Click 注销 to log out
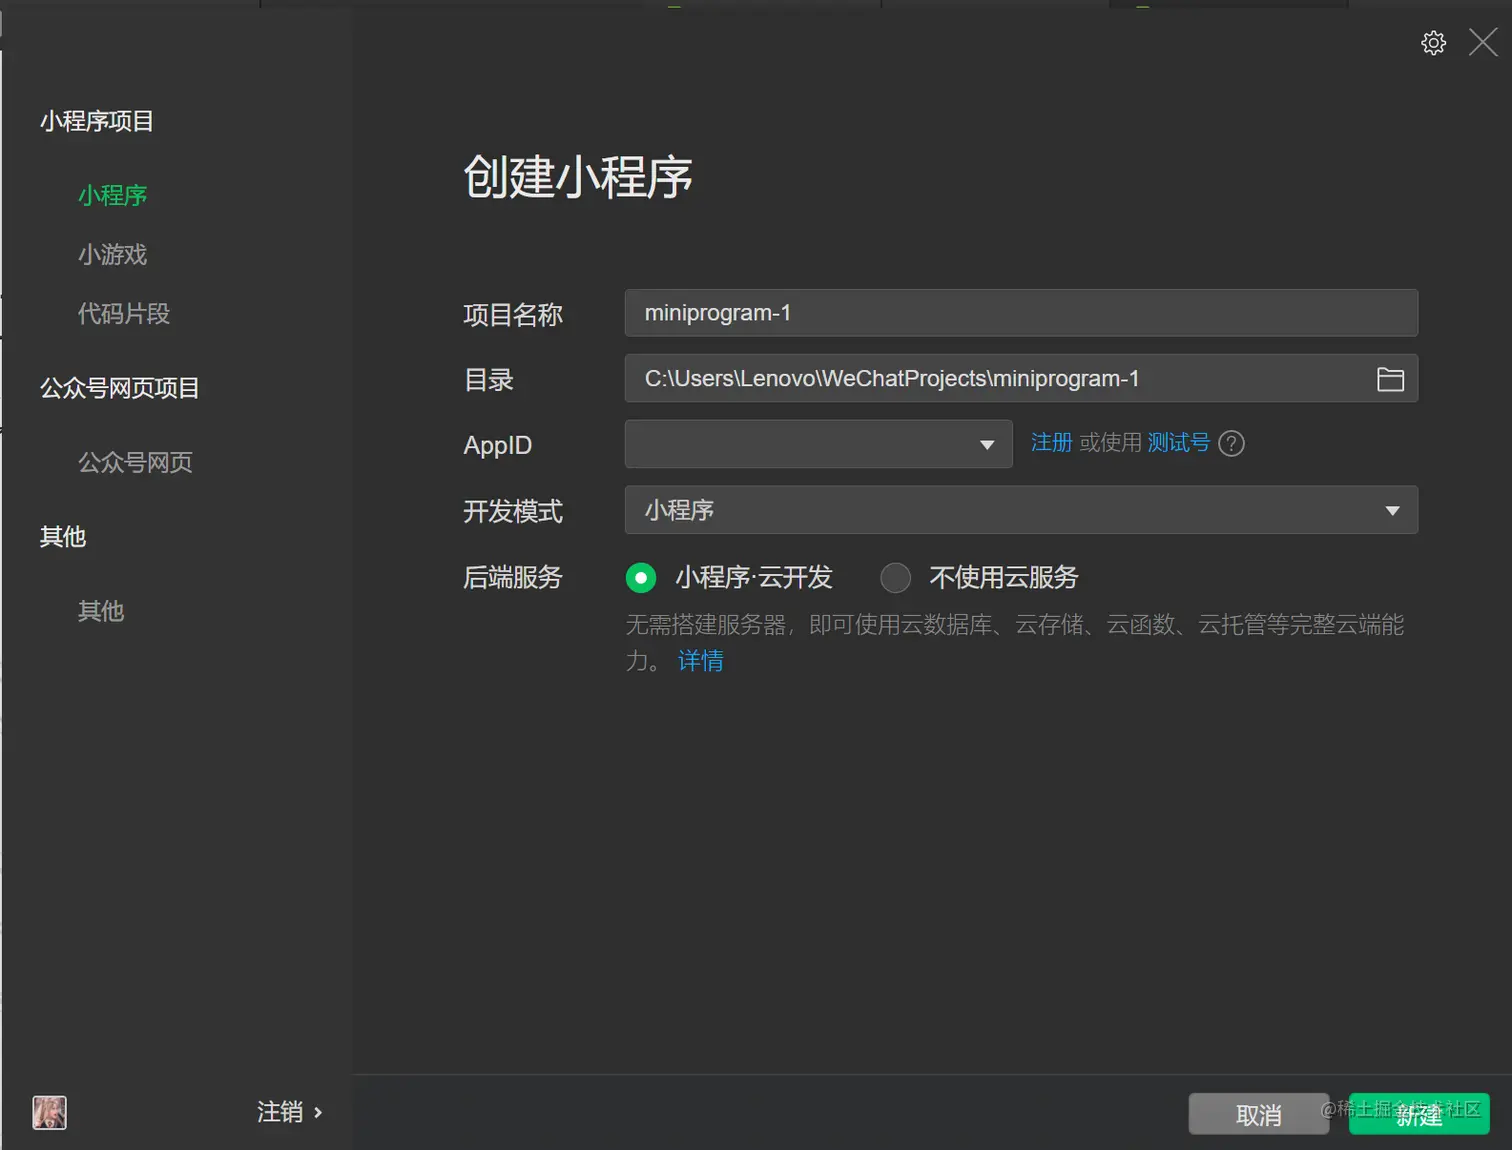Image resolution: width=1512 pixels, height=1150 pixels. (289, 1112)
